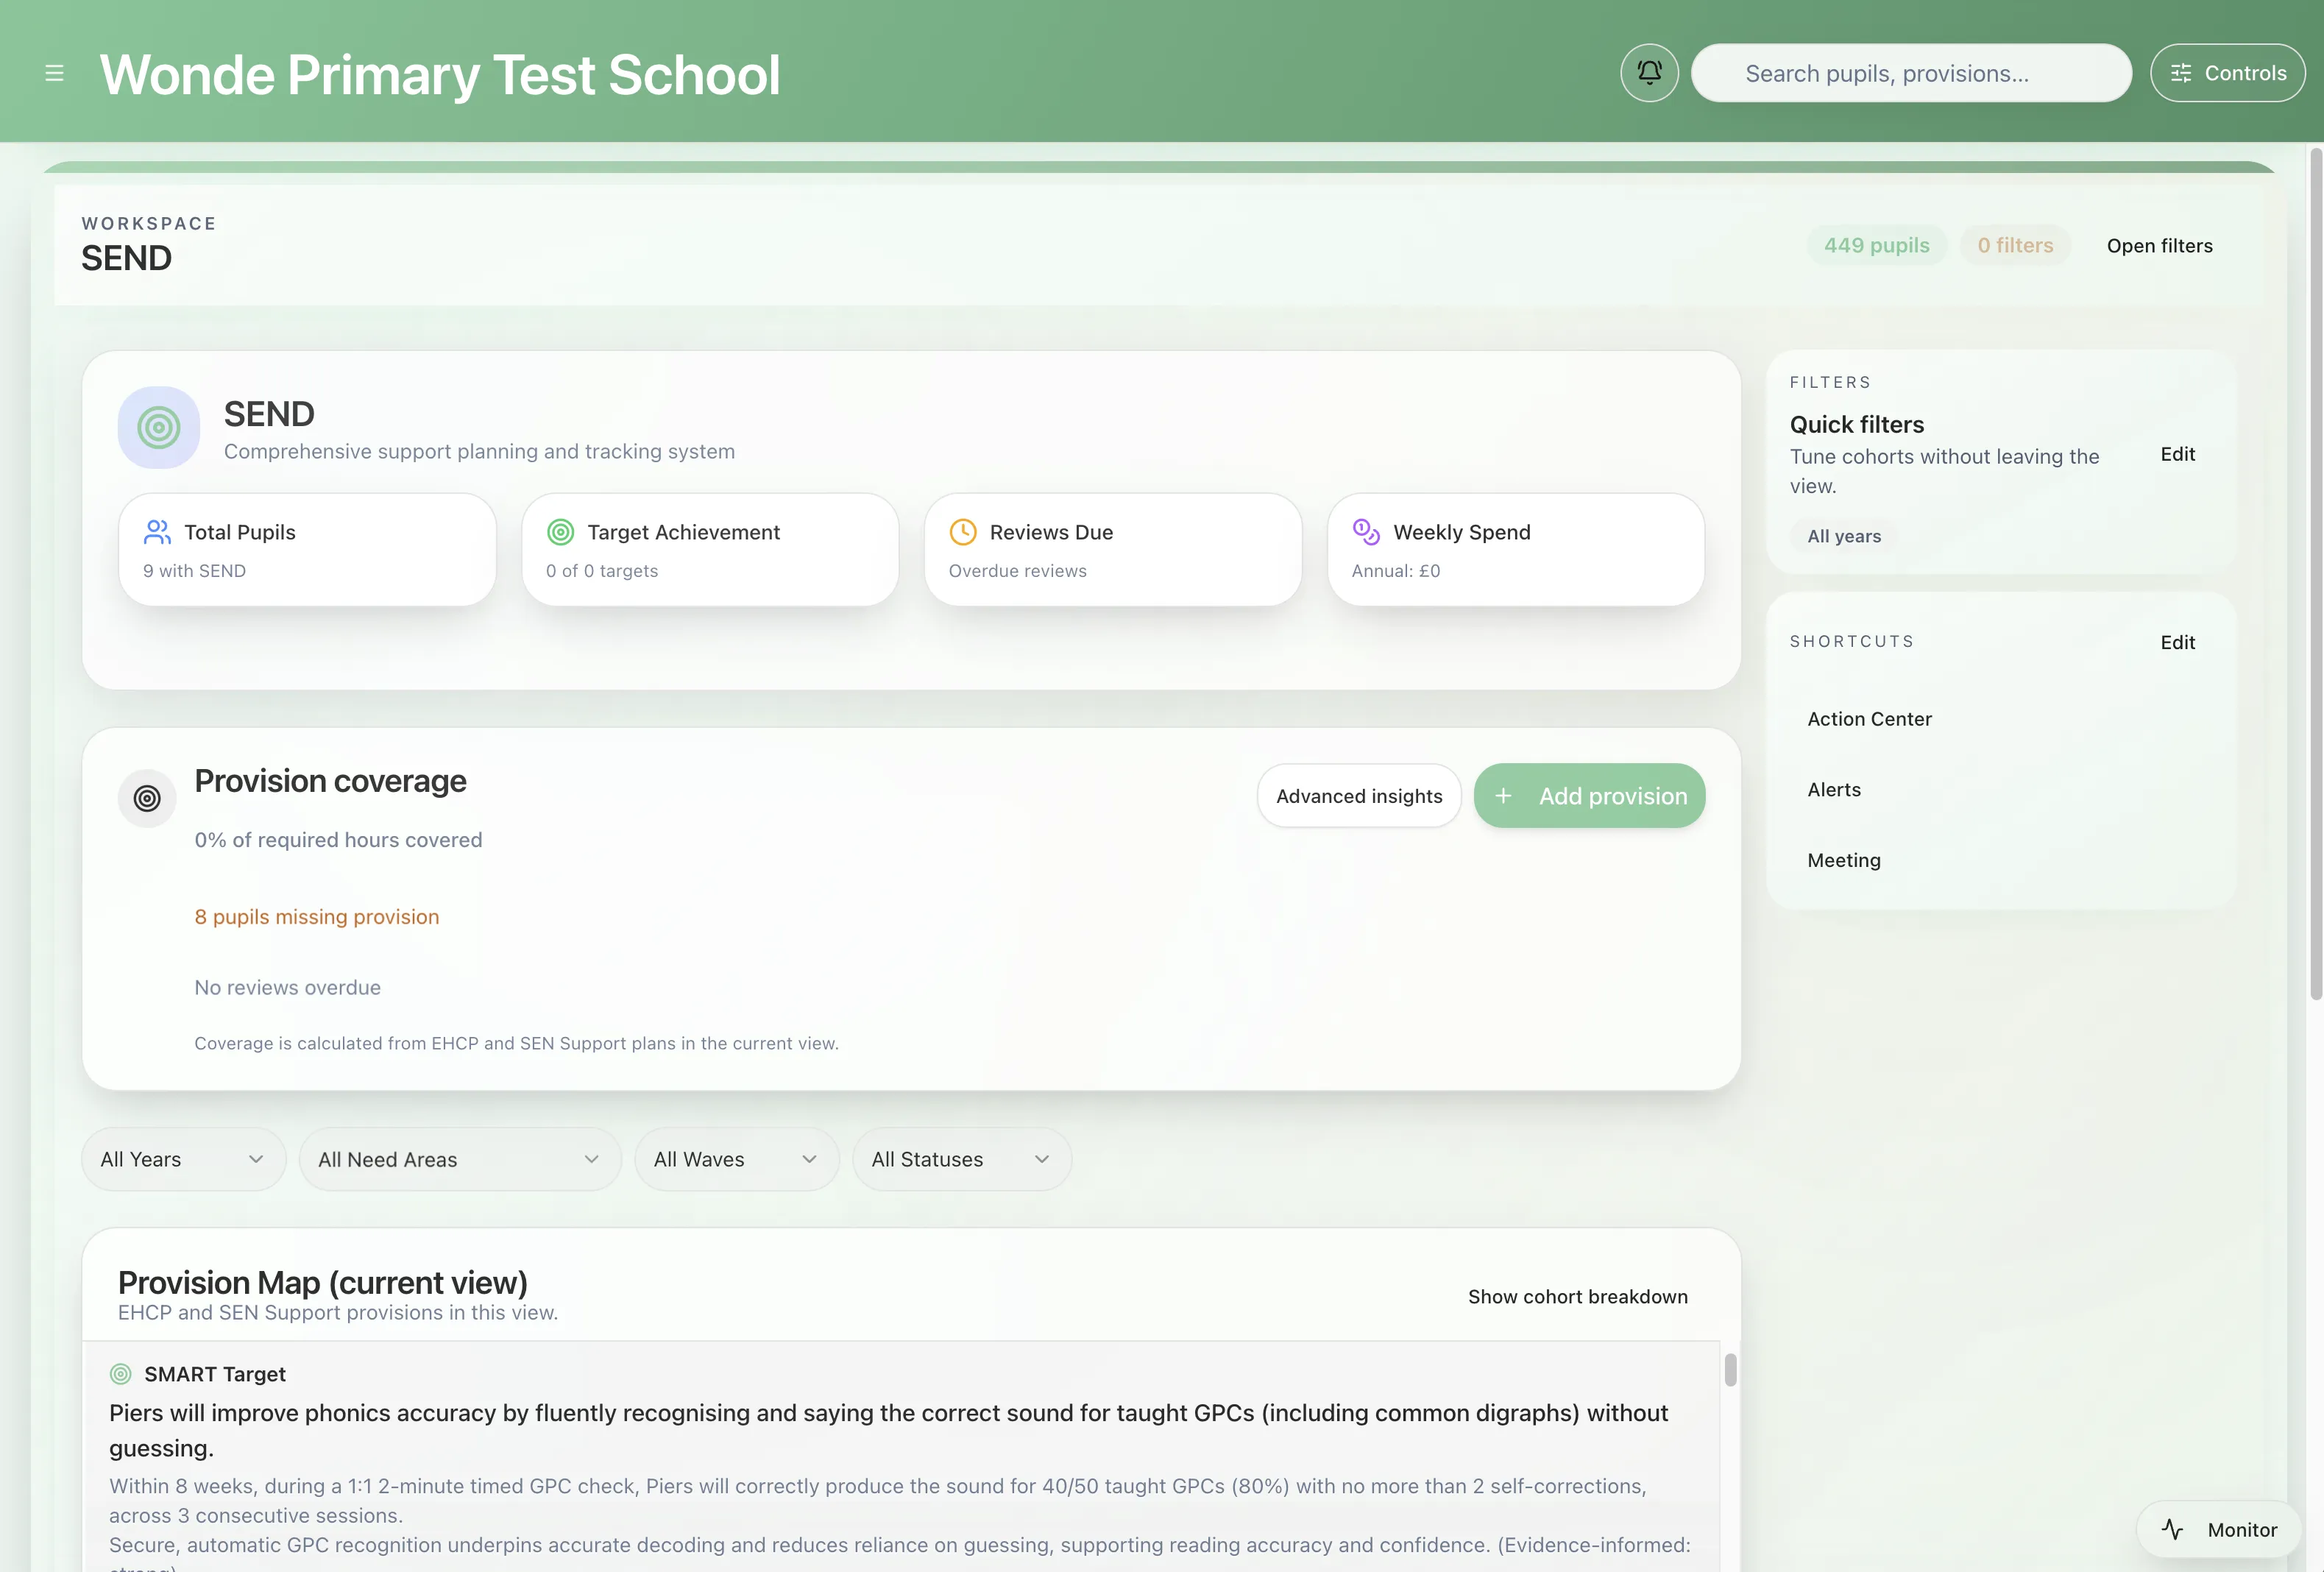Toggle Show cohort breakdown
The width and height of the screenshot is (2324, 1572).
[x=1577, y=1297]
